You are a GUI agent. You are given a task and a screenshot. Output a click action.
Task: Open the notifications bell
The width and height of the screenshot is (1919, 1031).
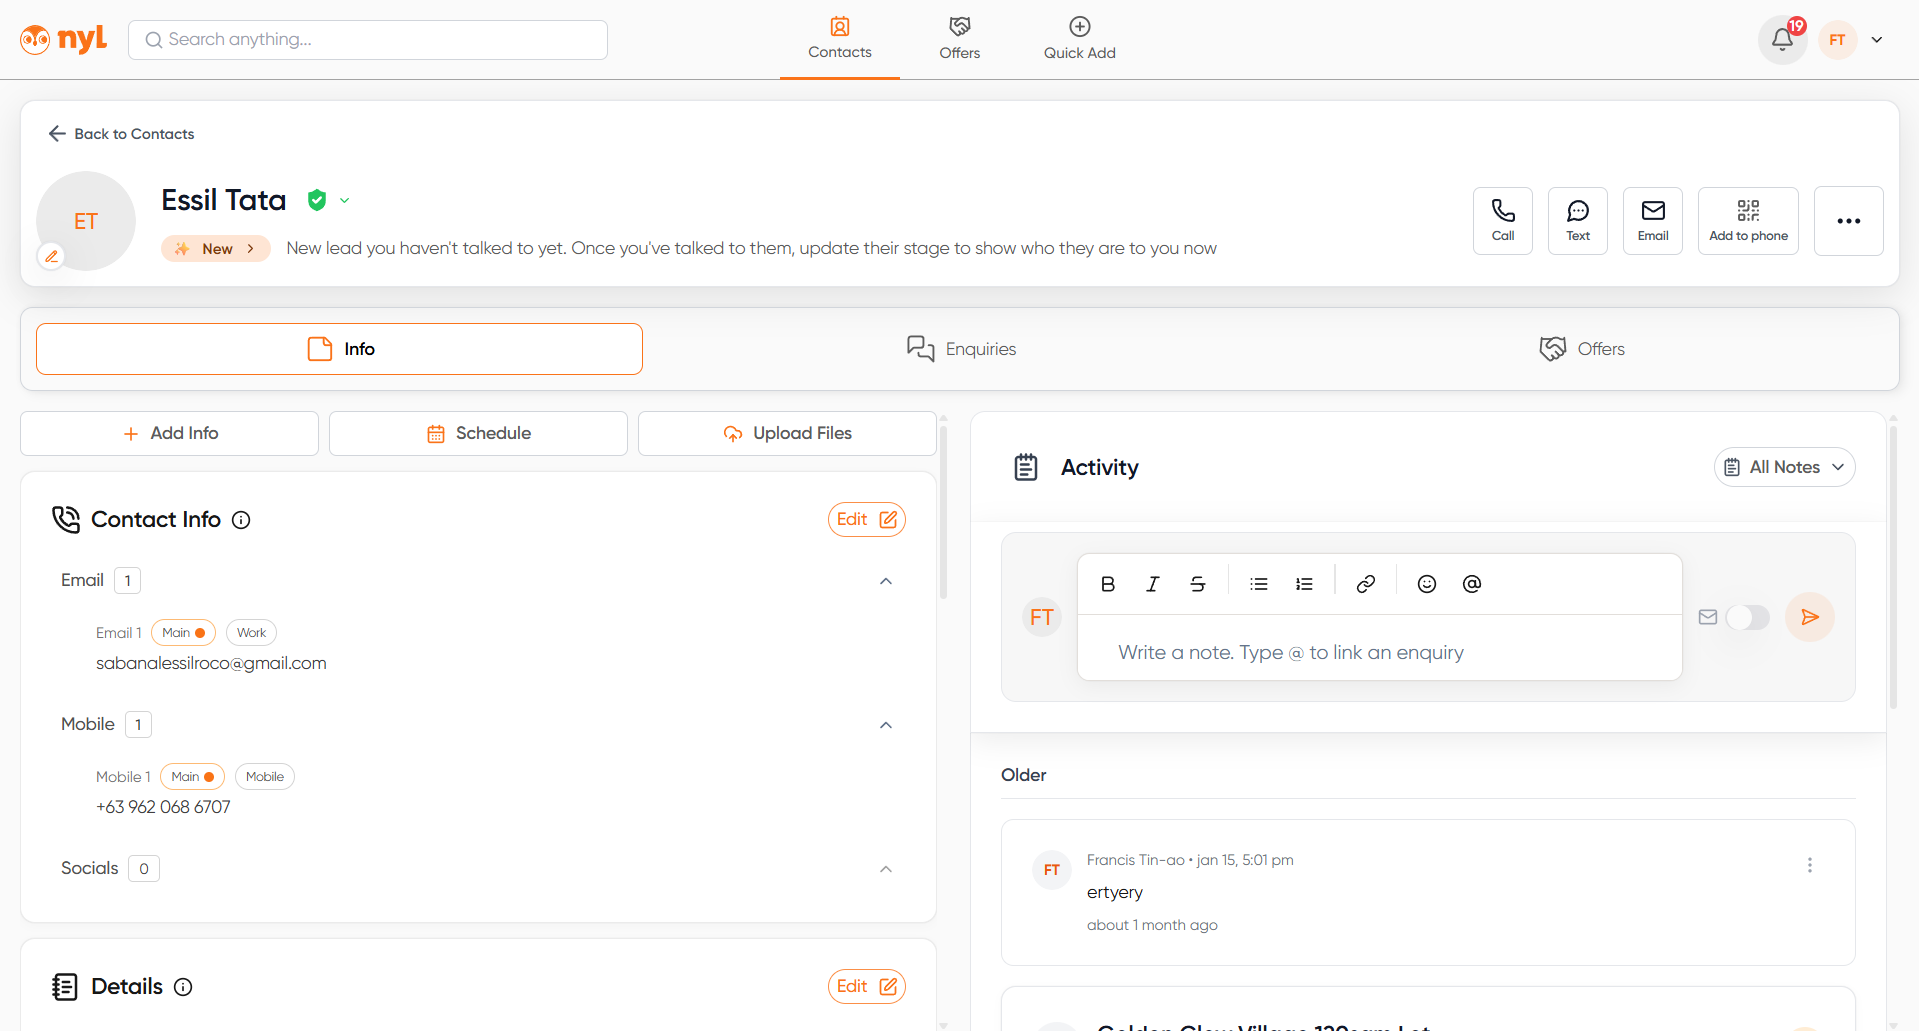tap(1782, 40)
